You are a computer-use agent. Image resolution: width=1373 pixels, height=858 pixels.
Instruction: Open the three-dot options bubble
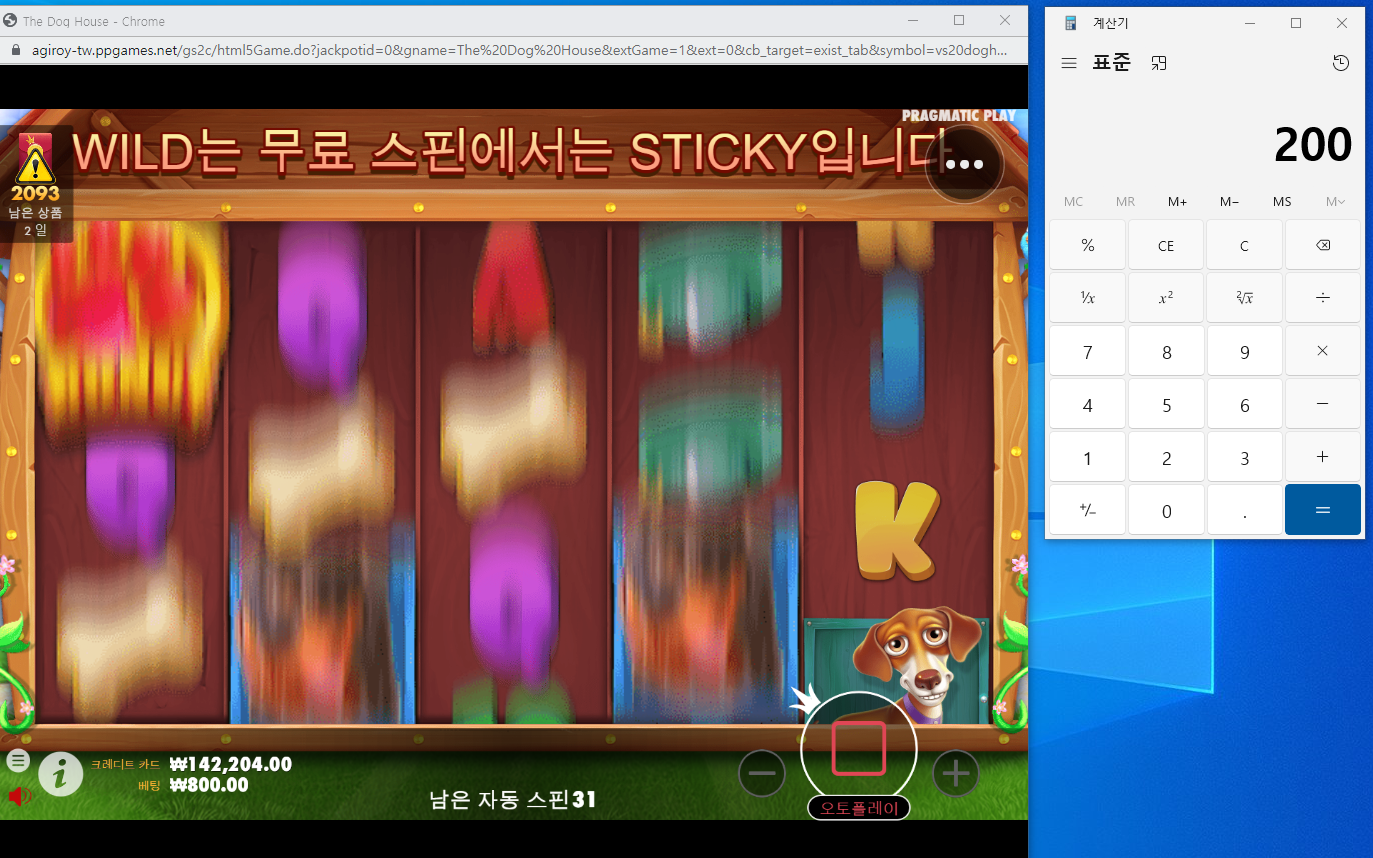(964, 165)
